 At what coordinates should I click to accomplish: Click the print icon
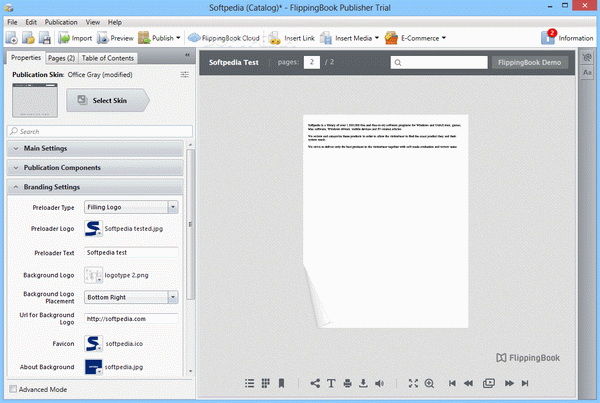pyautogui.click(x=347, y=383)
